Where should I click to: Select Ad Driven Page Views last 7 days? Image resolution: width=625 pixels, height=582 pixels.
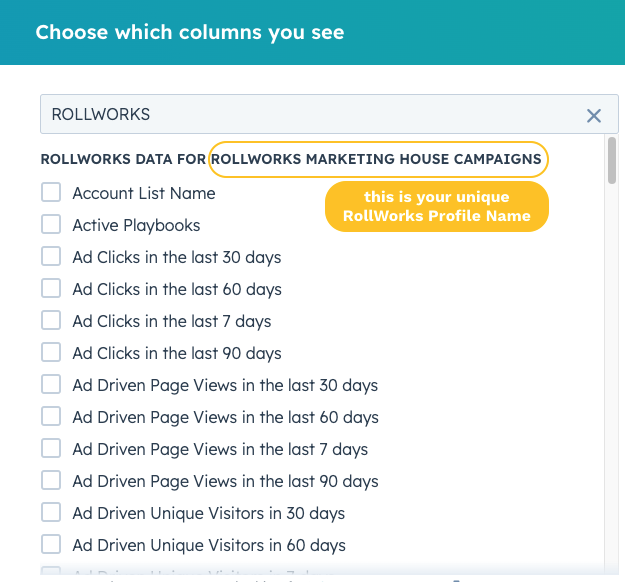[x=51, y=449]
